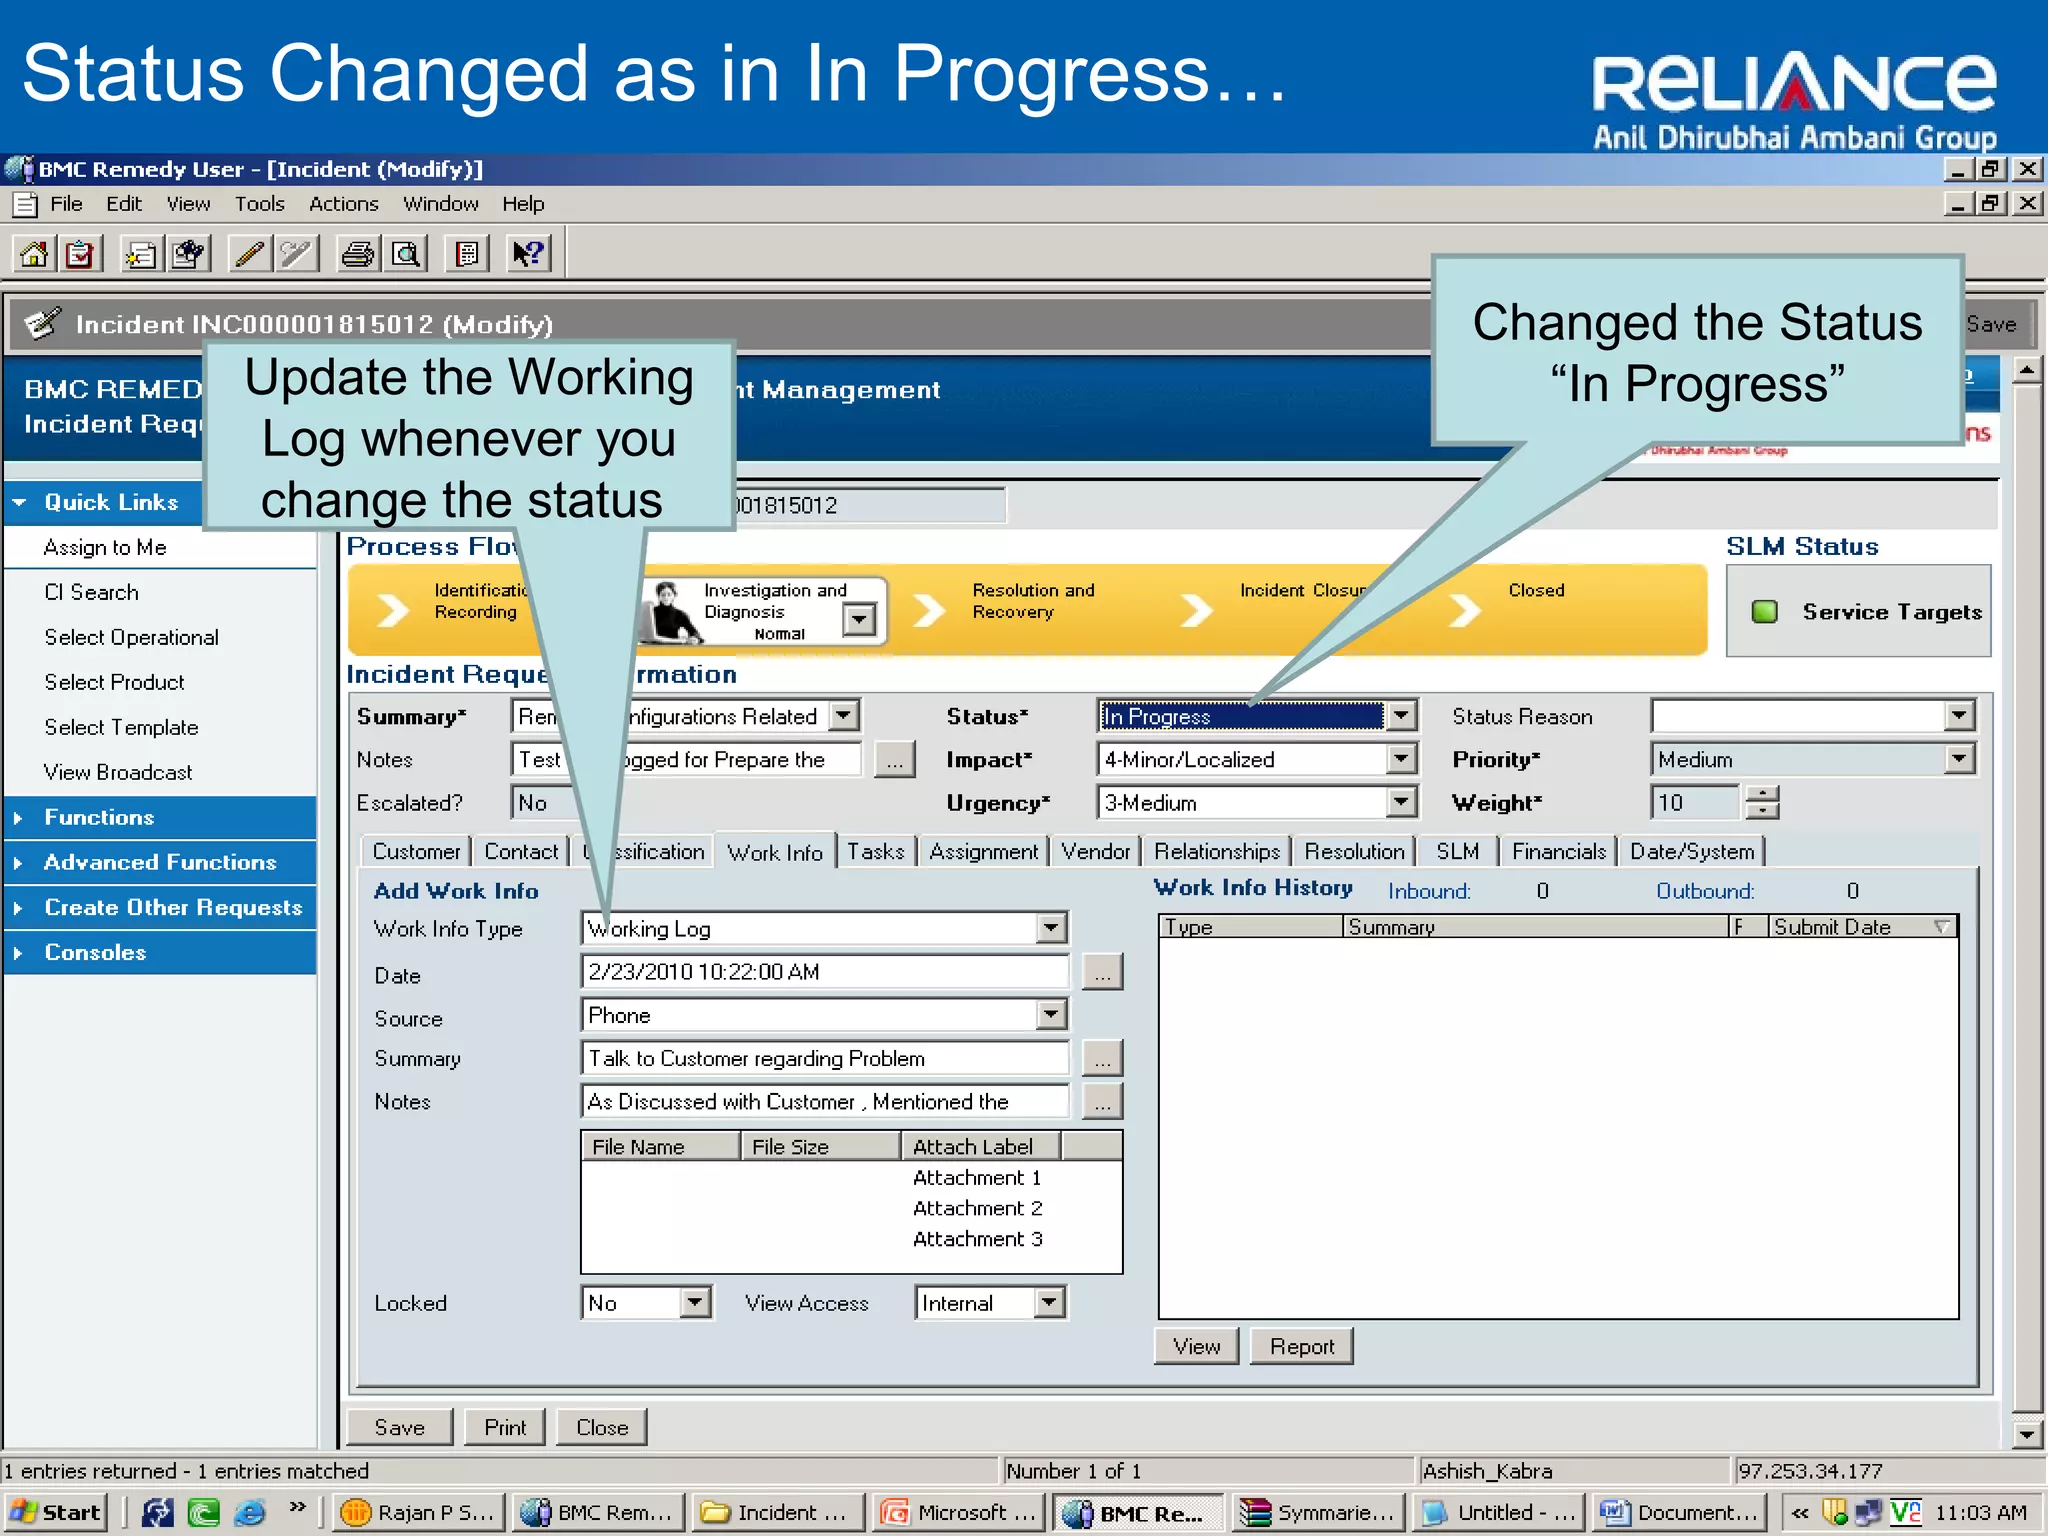Open the Priority dropdown arrow
The image size is (2048, 1536).
(1959, 759)
